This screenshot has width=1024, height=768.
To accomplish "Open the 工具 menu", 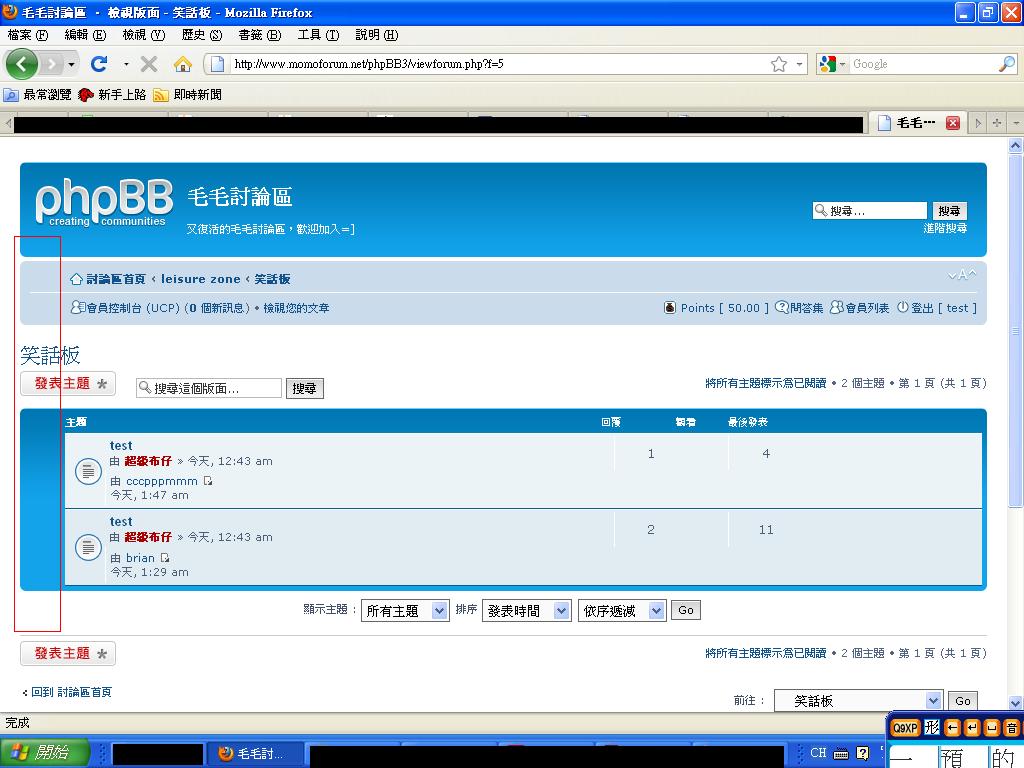I will coord(318,35).
